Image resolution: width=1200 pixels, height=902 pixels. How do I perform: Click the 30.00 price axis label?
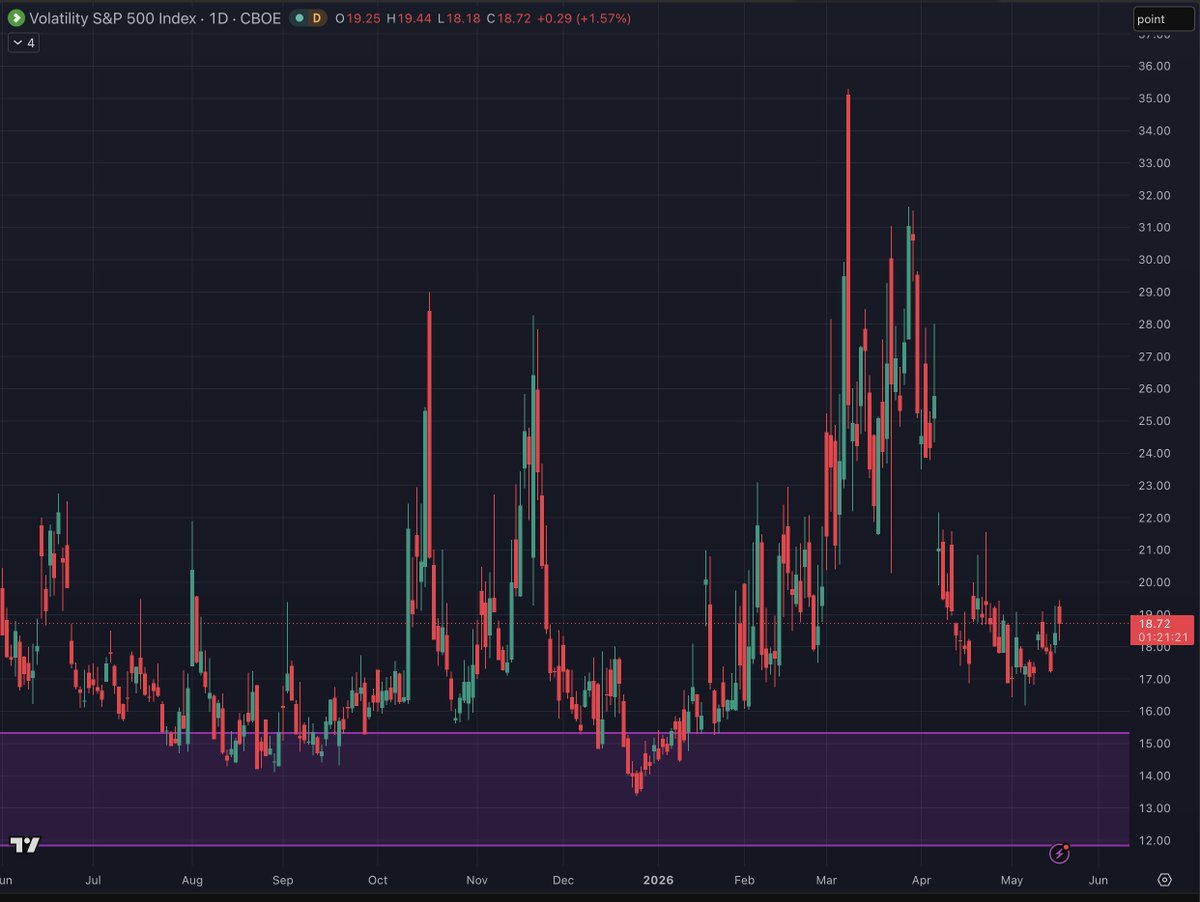tap(1154, 260)
